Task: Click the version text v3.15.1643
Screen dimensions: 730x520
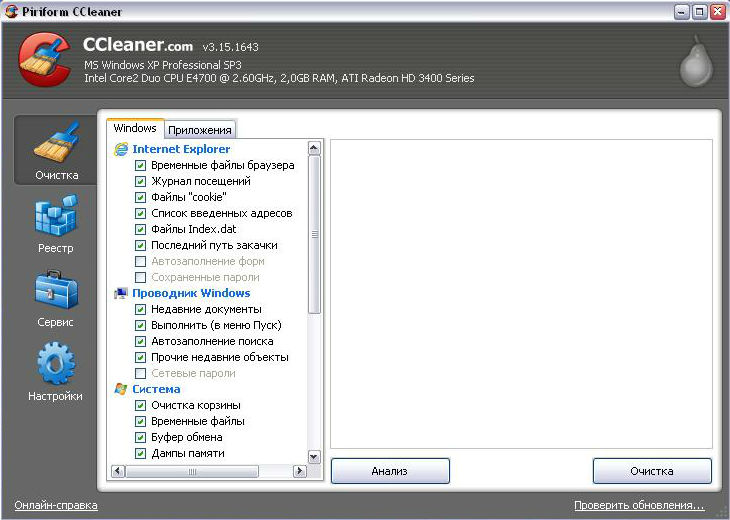Action: 230,47
